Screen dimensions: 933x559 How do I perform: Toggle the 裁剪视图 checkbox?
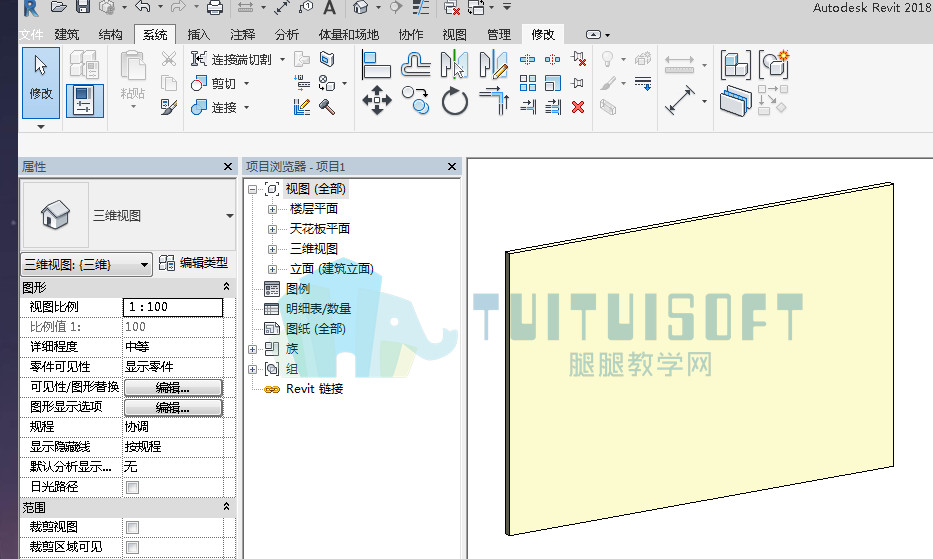coord(133,527)
